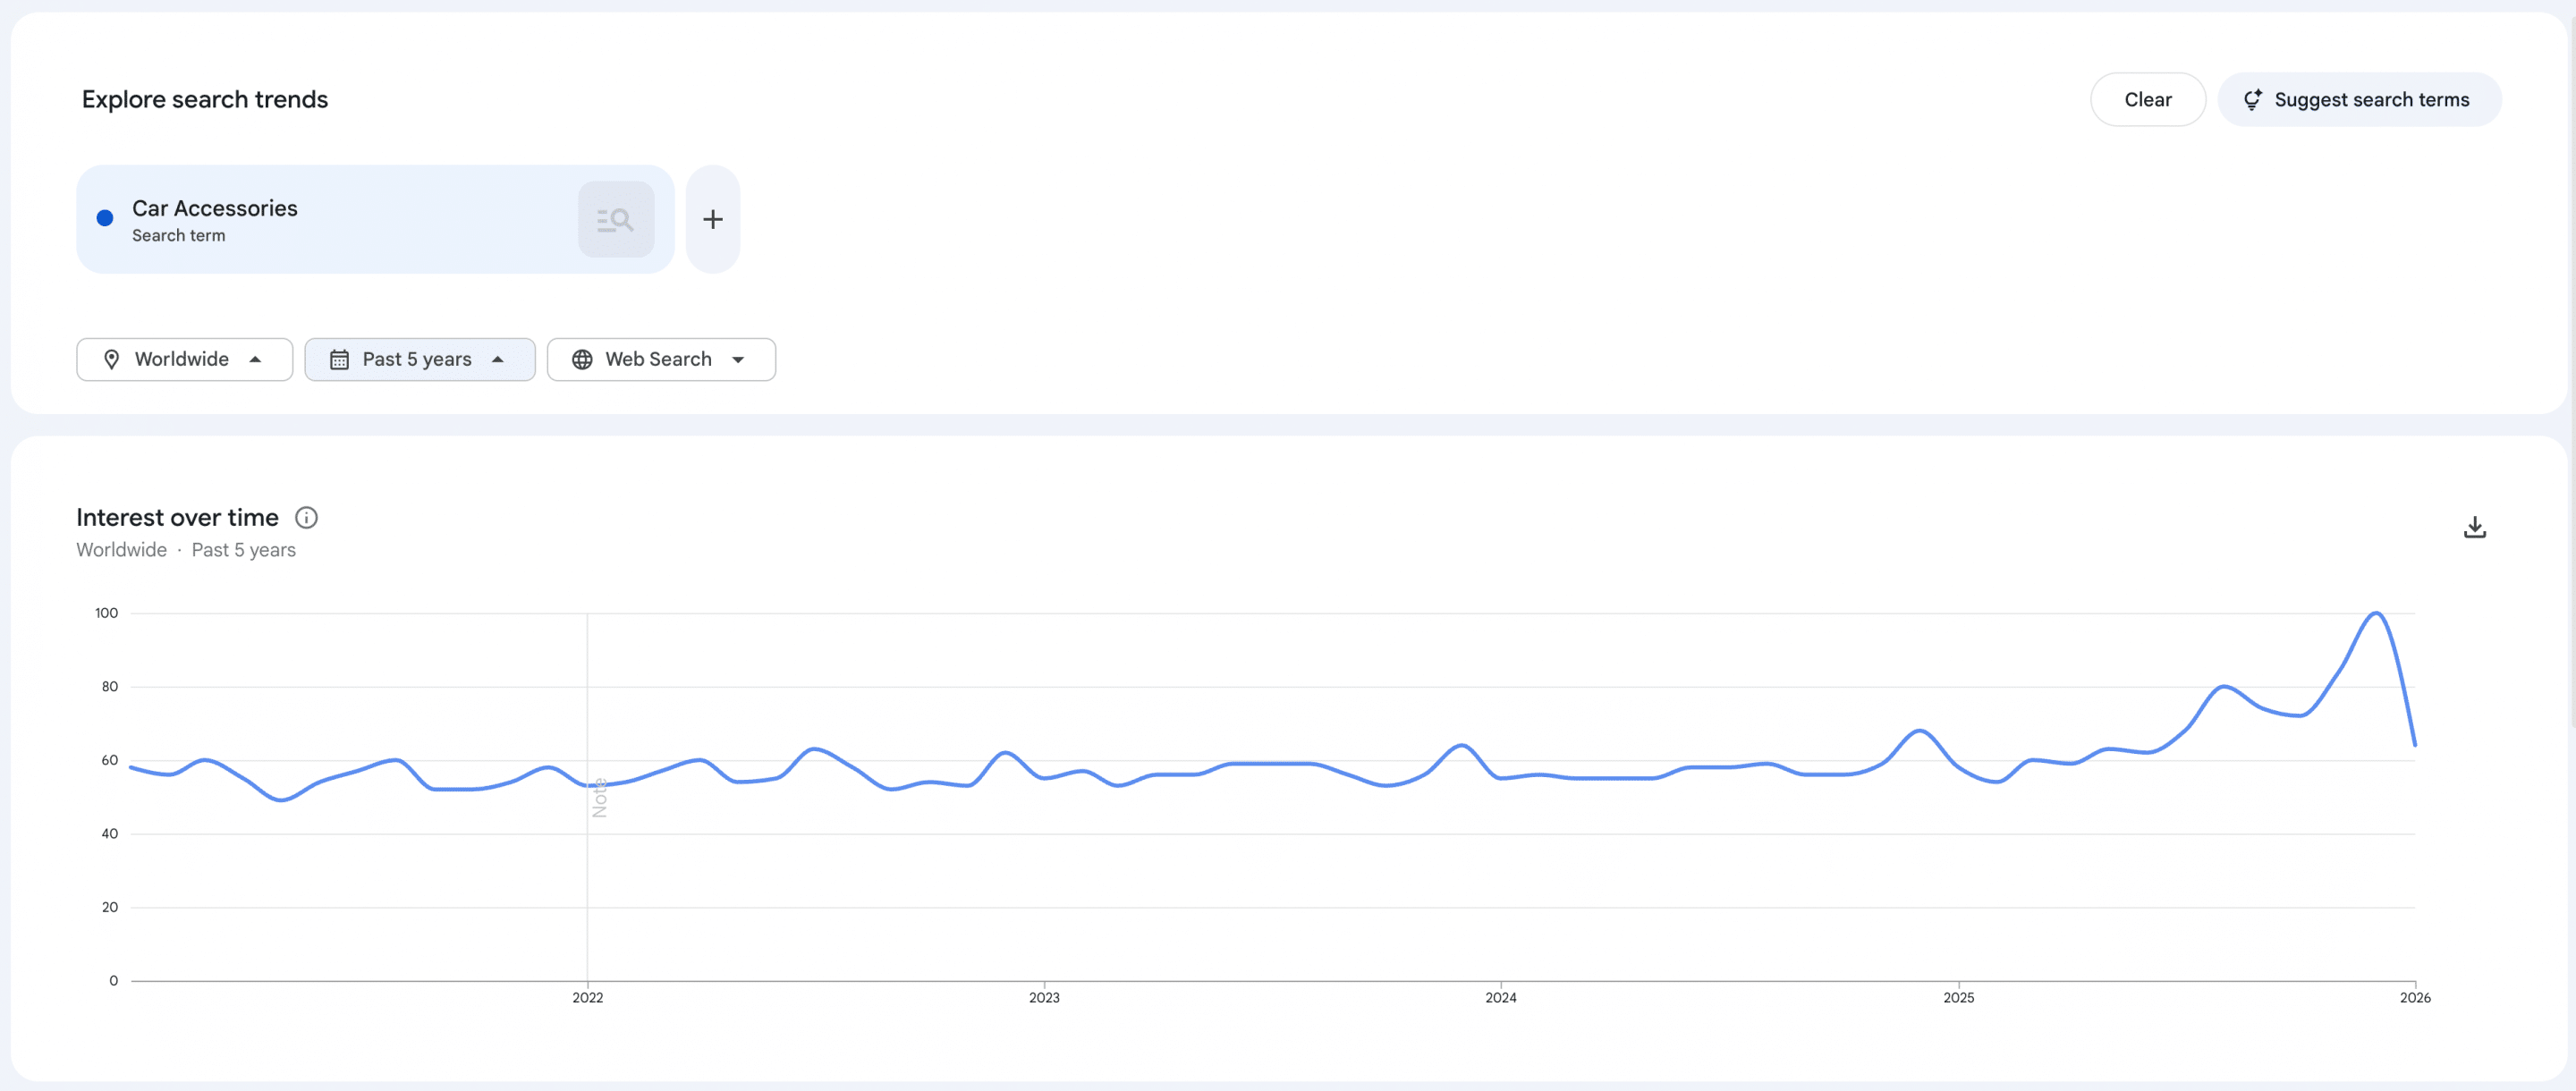Click the location pin icon
The width and height of the screenshot is (2576, 1091).
[112, 359]
